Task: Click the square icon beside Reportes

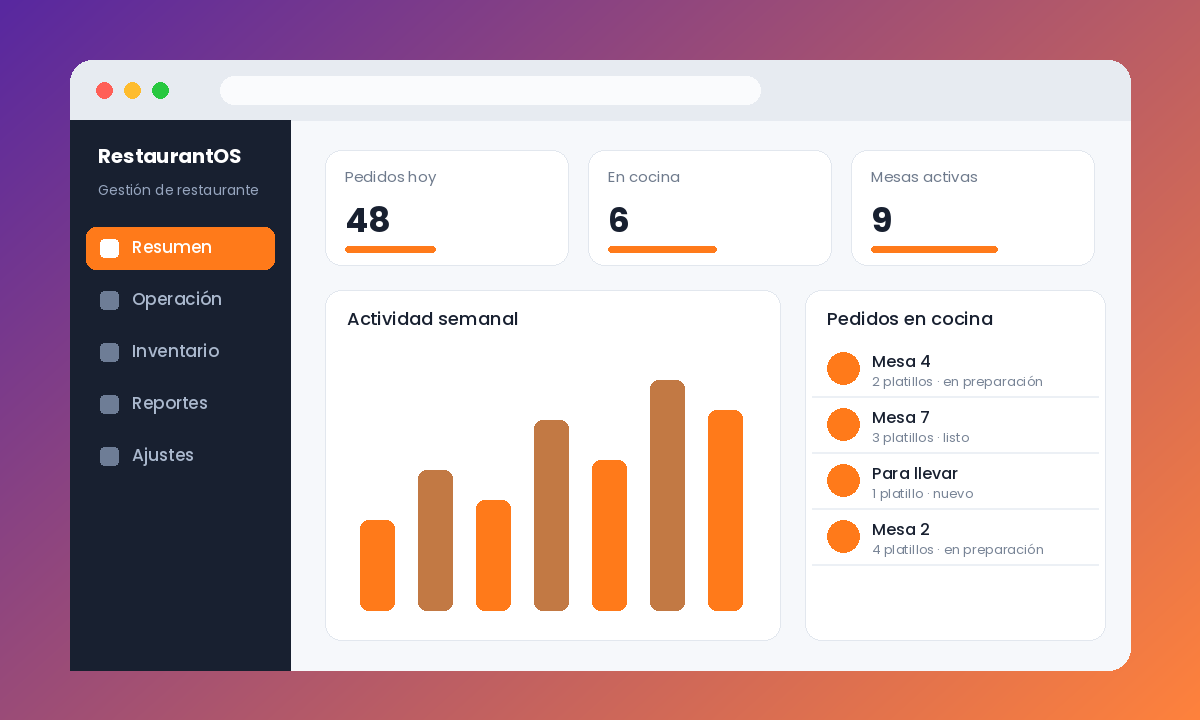Action: tap(110, 404)
